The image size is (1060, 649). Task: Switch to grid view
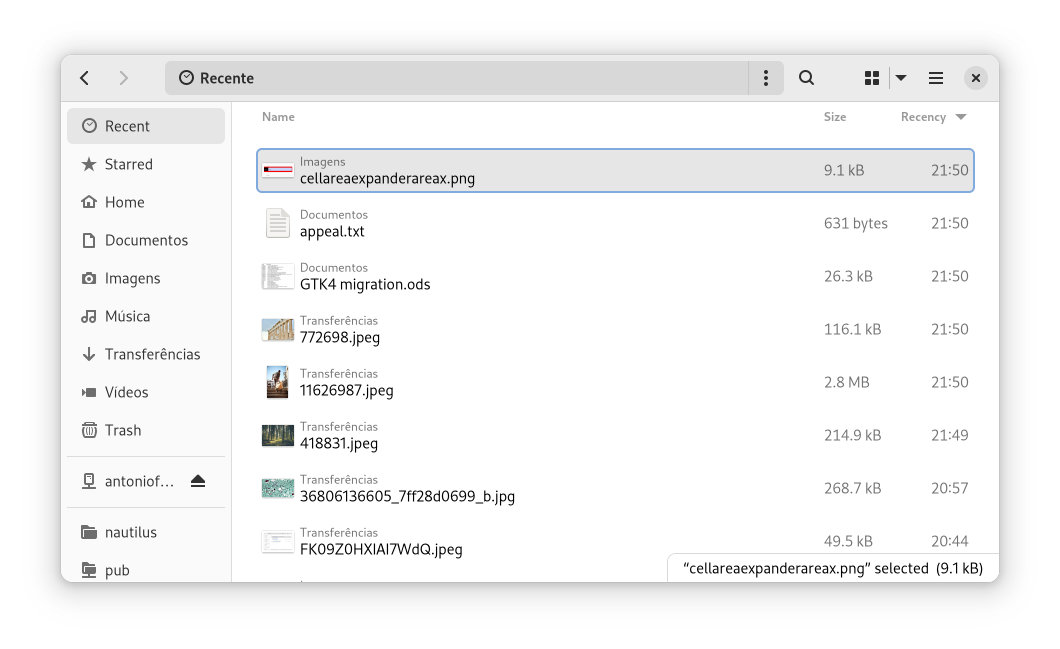(872, 78)
